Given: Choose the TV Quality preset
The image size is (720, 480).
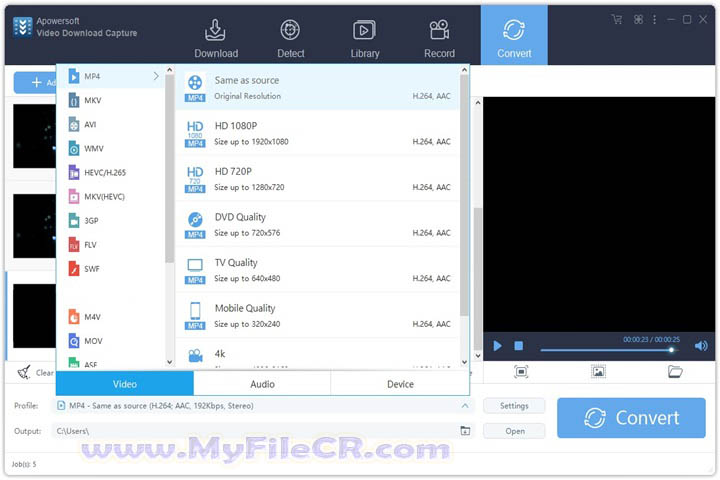Looking at the screenshot, I should (x=317, y=270).
